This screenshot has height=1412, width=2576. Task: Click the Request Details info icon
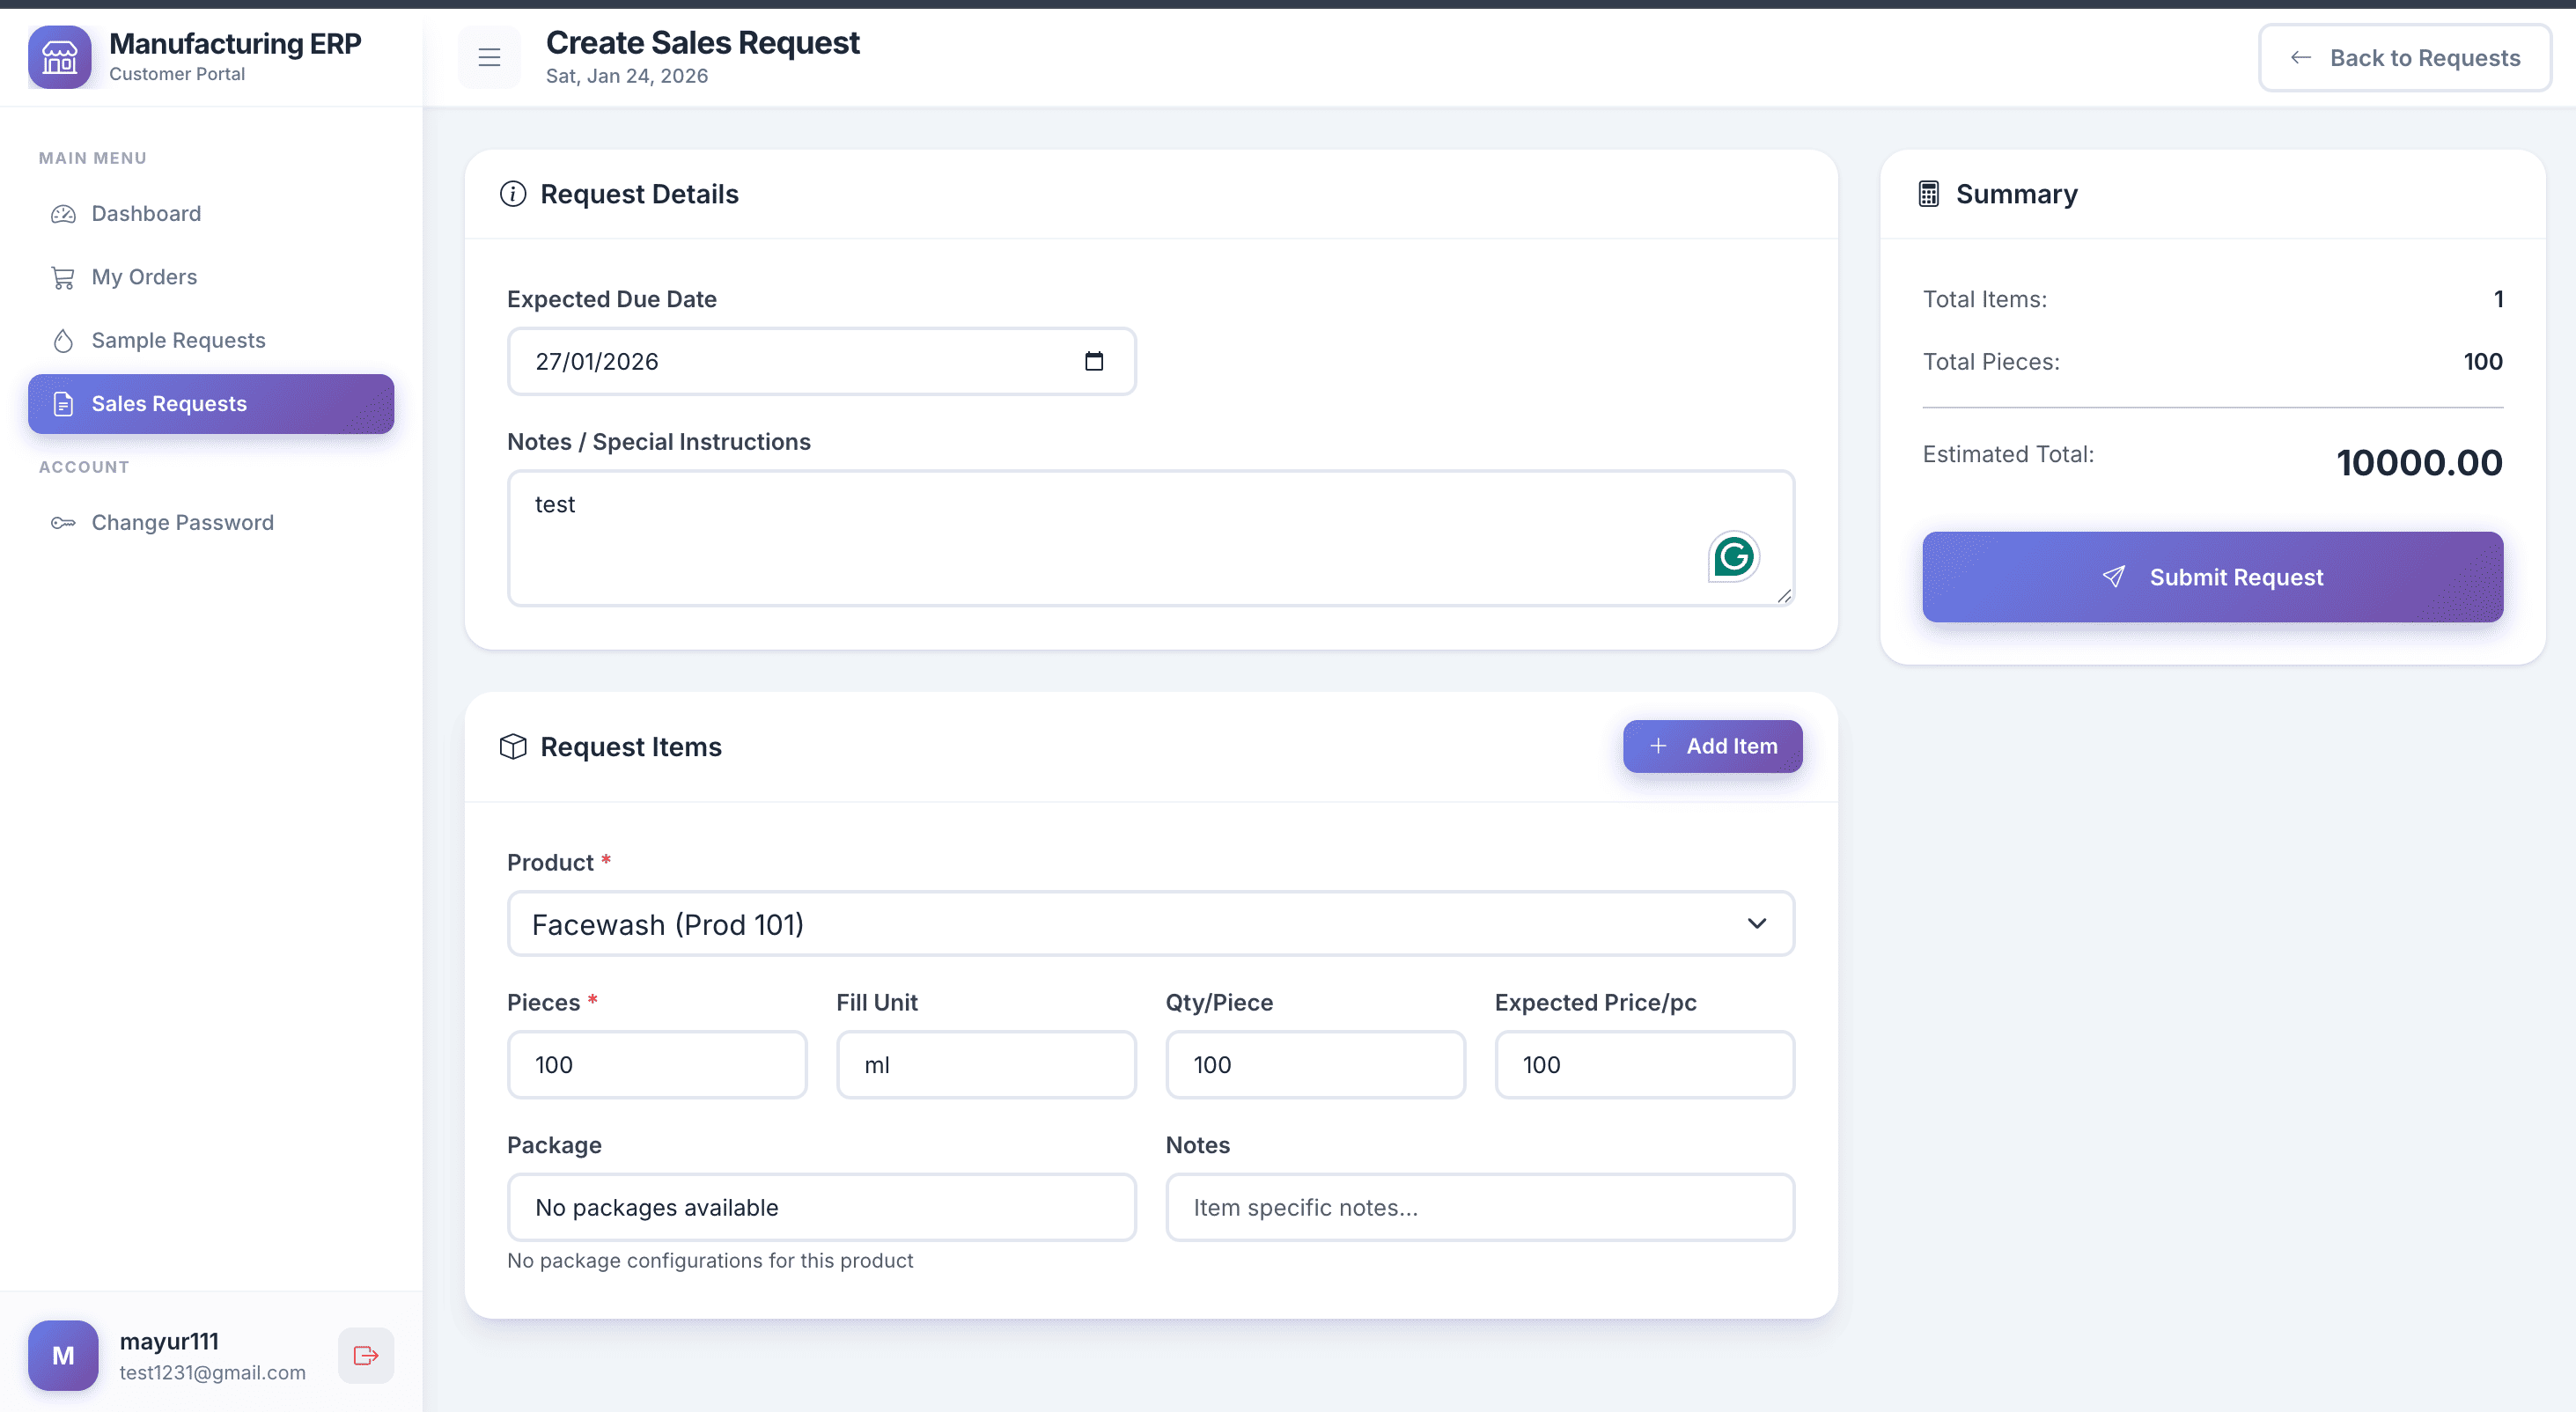click(513, 194)
